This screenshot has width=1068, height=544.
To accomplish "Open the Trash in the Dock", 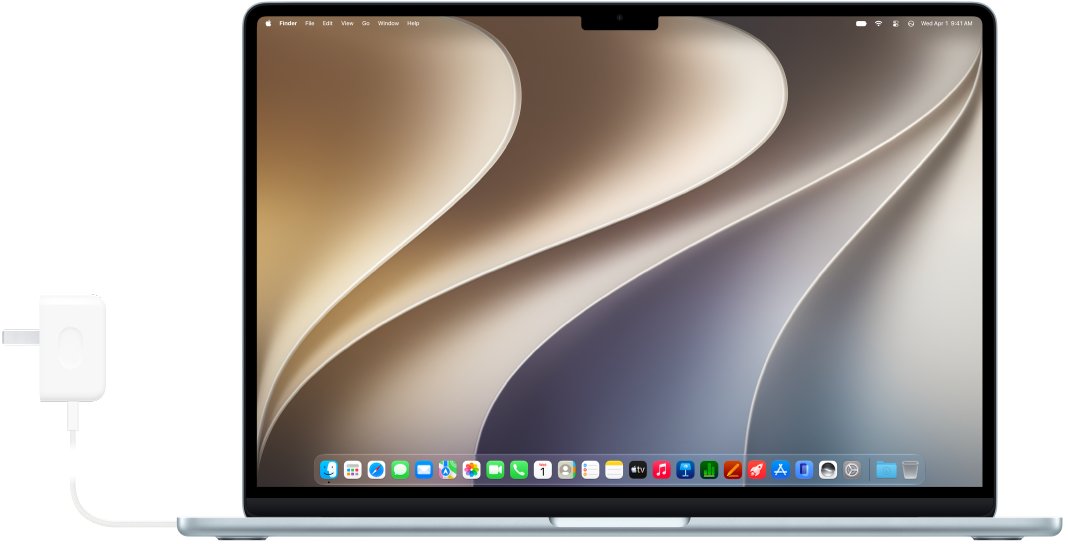I will click(910, 470).
